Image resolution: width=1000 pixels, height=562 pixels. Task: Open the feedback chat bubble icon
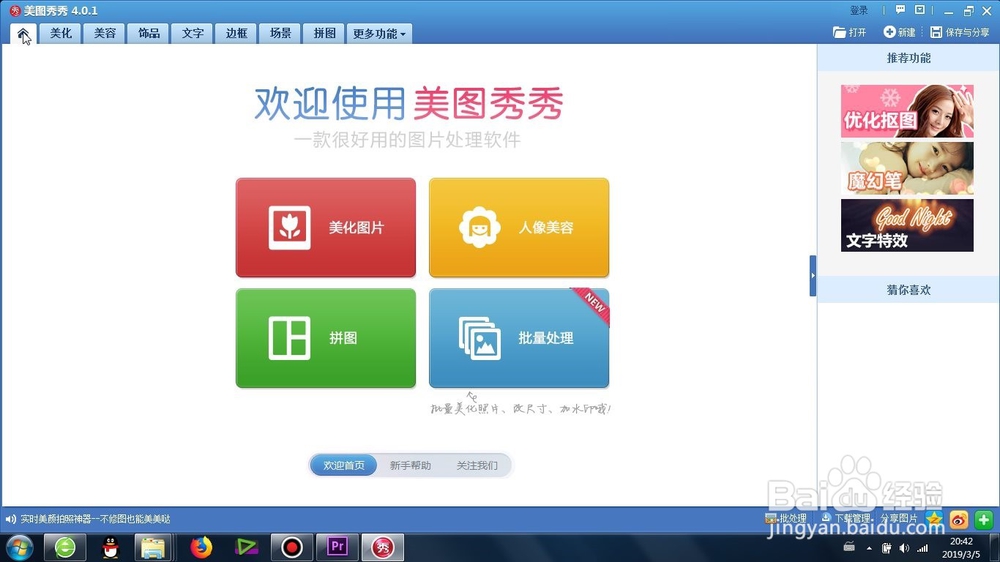pyautogui.click(x=901, y=10)
